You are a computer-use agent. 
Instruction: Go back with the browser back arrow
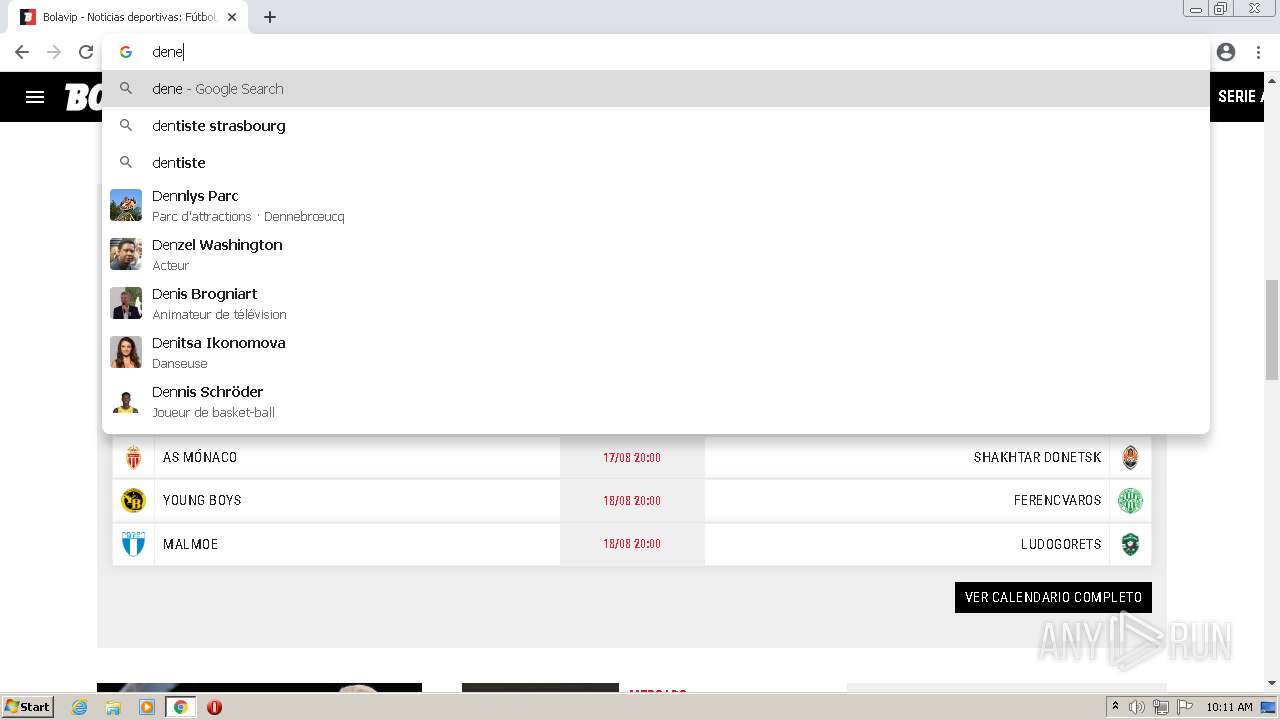point(22,52)
